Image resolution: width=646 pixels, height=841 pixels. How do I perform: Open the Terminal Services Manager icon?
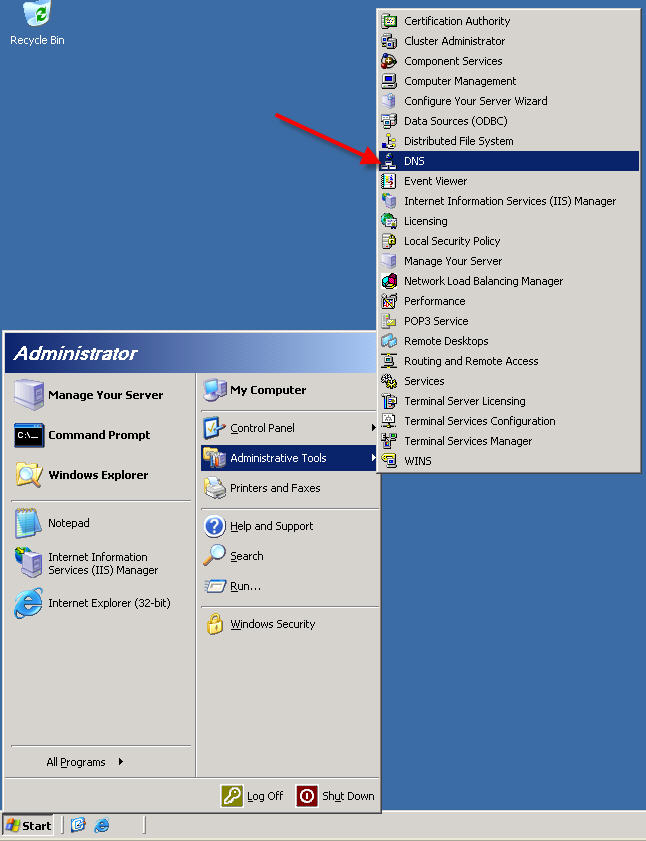(389, 441)
